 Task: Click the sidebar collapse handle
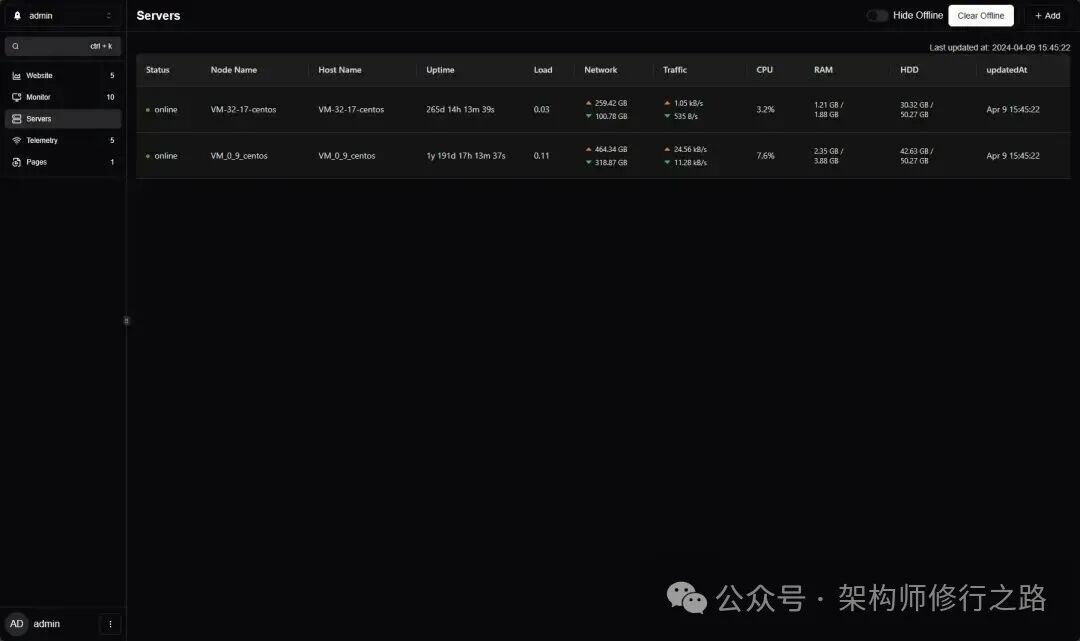click(126, 321)
